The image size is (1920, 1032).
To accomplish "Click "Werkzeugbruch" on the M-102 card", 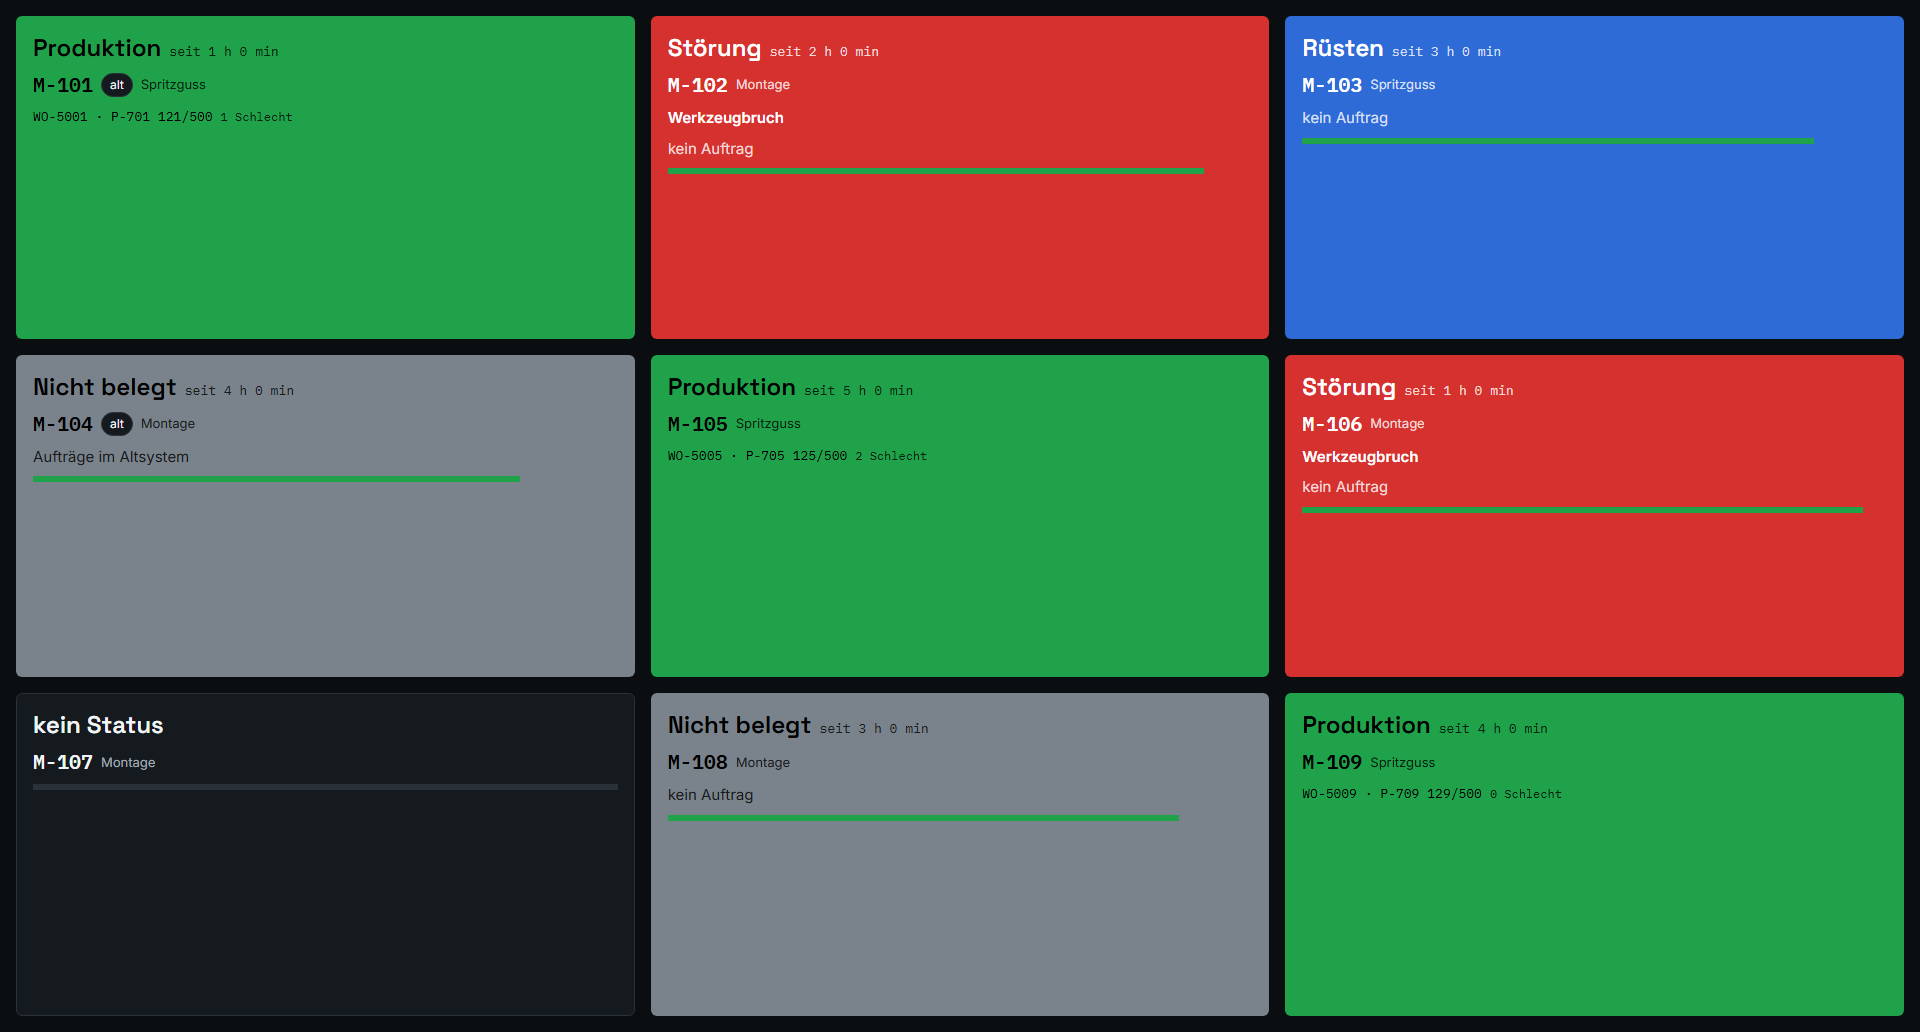I will pyautogui.click(x=726, y=118).
